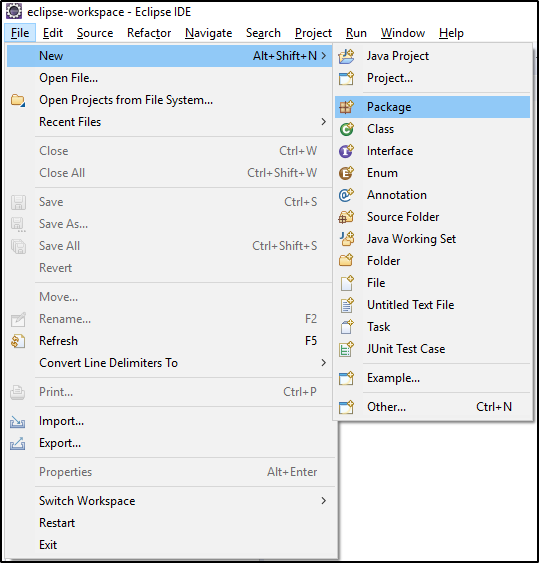
Task: Click the Java Project icon in New submenu
Action: point(347,56)
